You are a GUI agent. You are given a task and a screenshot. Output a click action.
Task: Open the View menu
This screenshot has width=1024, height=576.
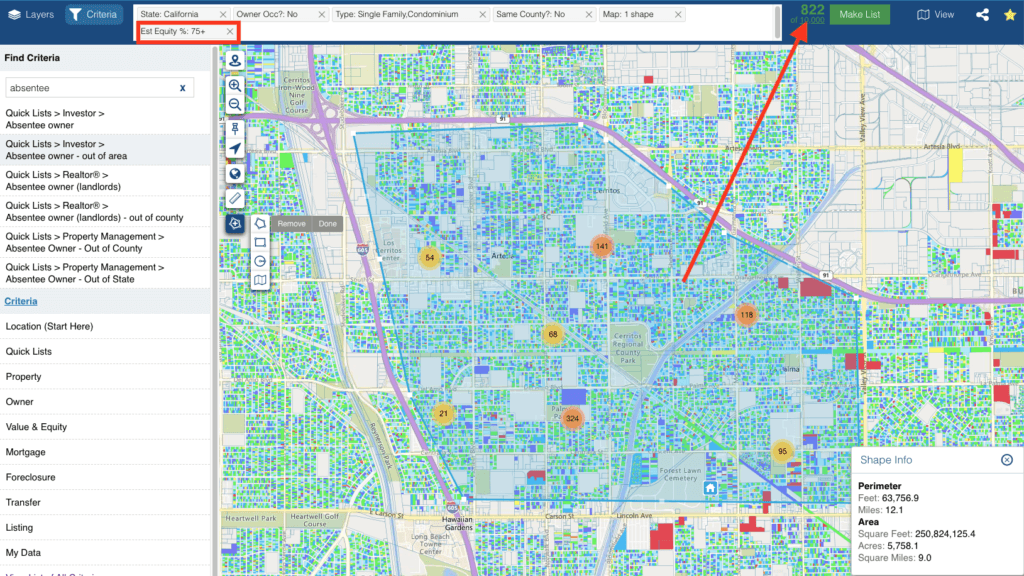pos(935,14)
